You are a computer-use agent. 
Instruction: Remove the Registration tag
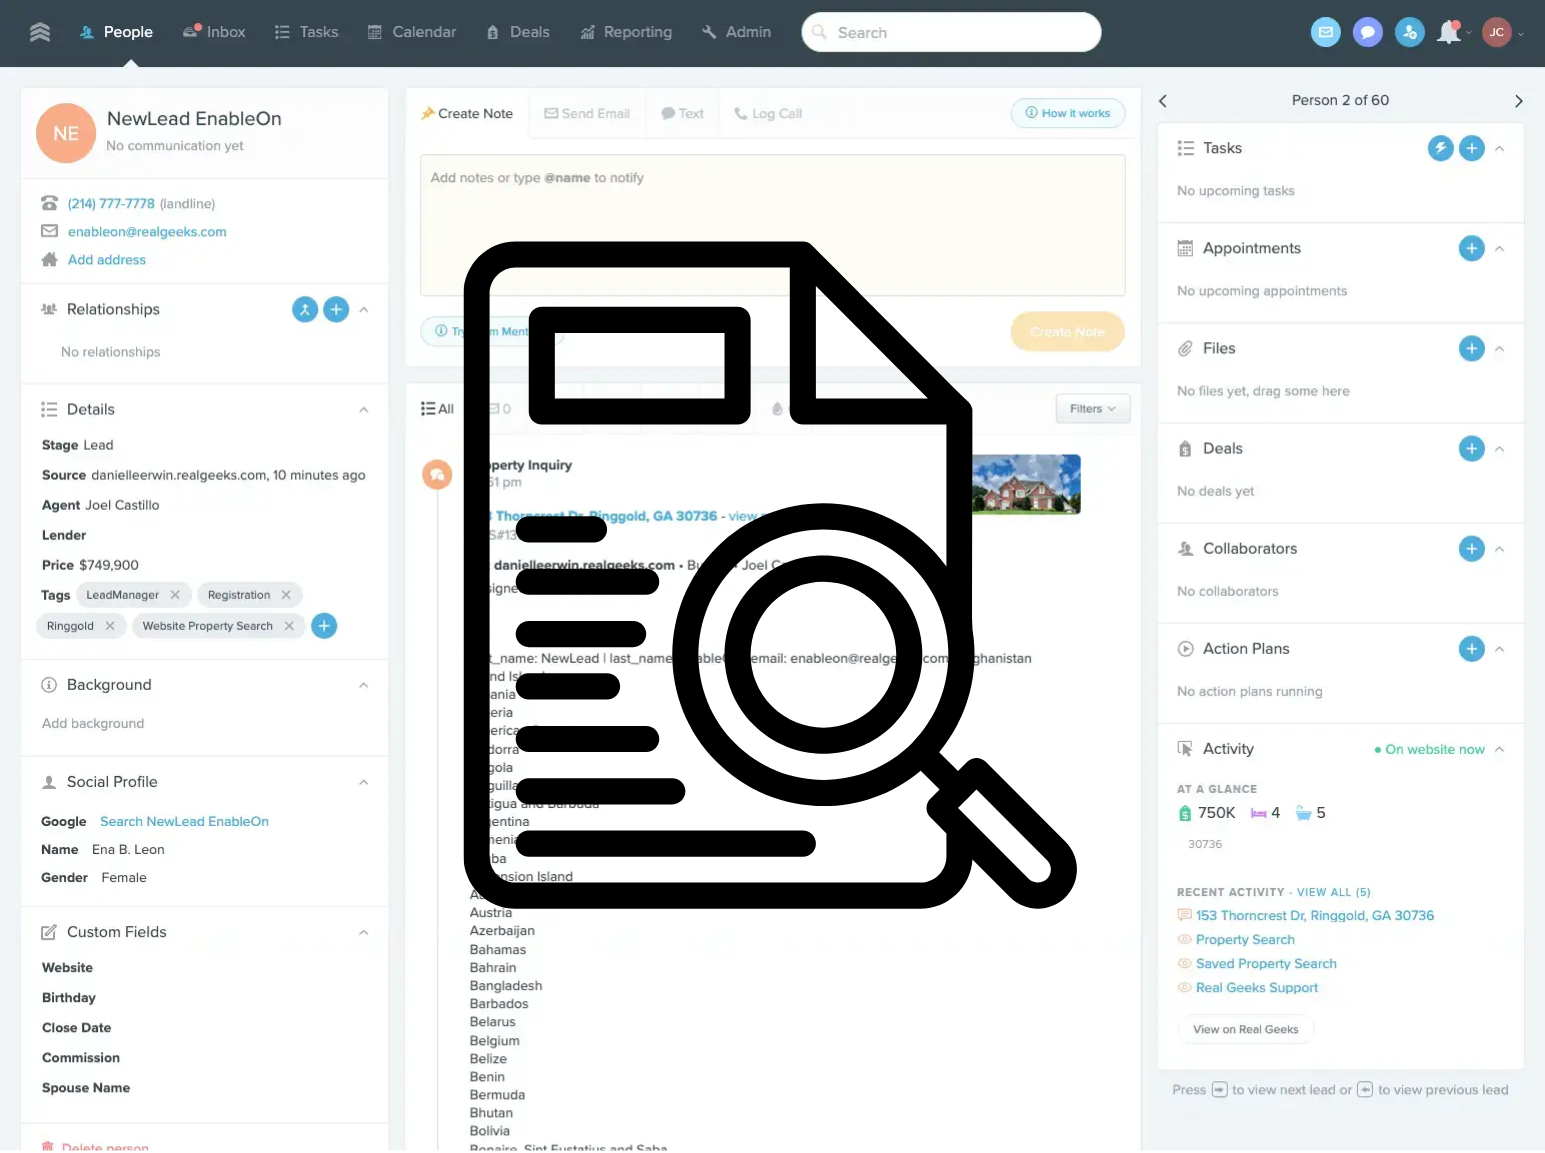(286, 595)
